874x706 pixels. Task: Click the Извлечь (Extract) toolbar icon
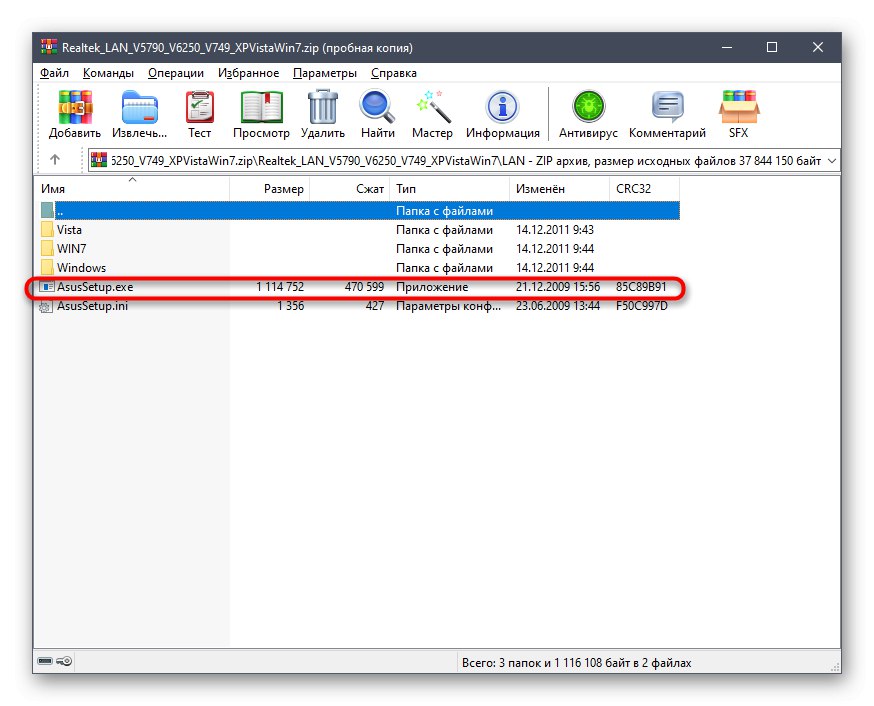139,107
